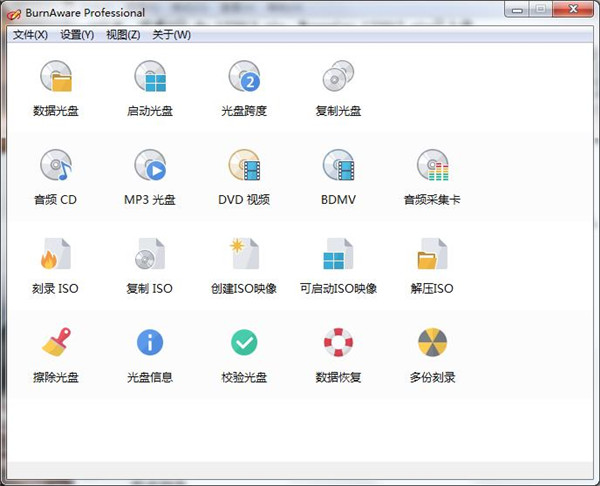Screen dimensions: 600x486
Task: Launch the 启动光盘 boot disc tool
Action: (150, 77)
